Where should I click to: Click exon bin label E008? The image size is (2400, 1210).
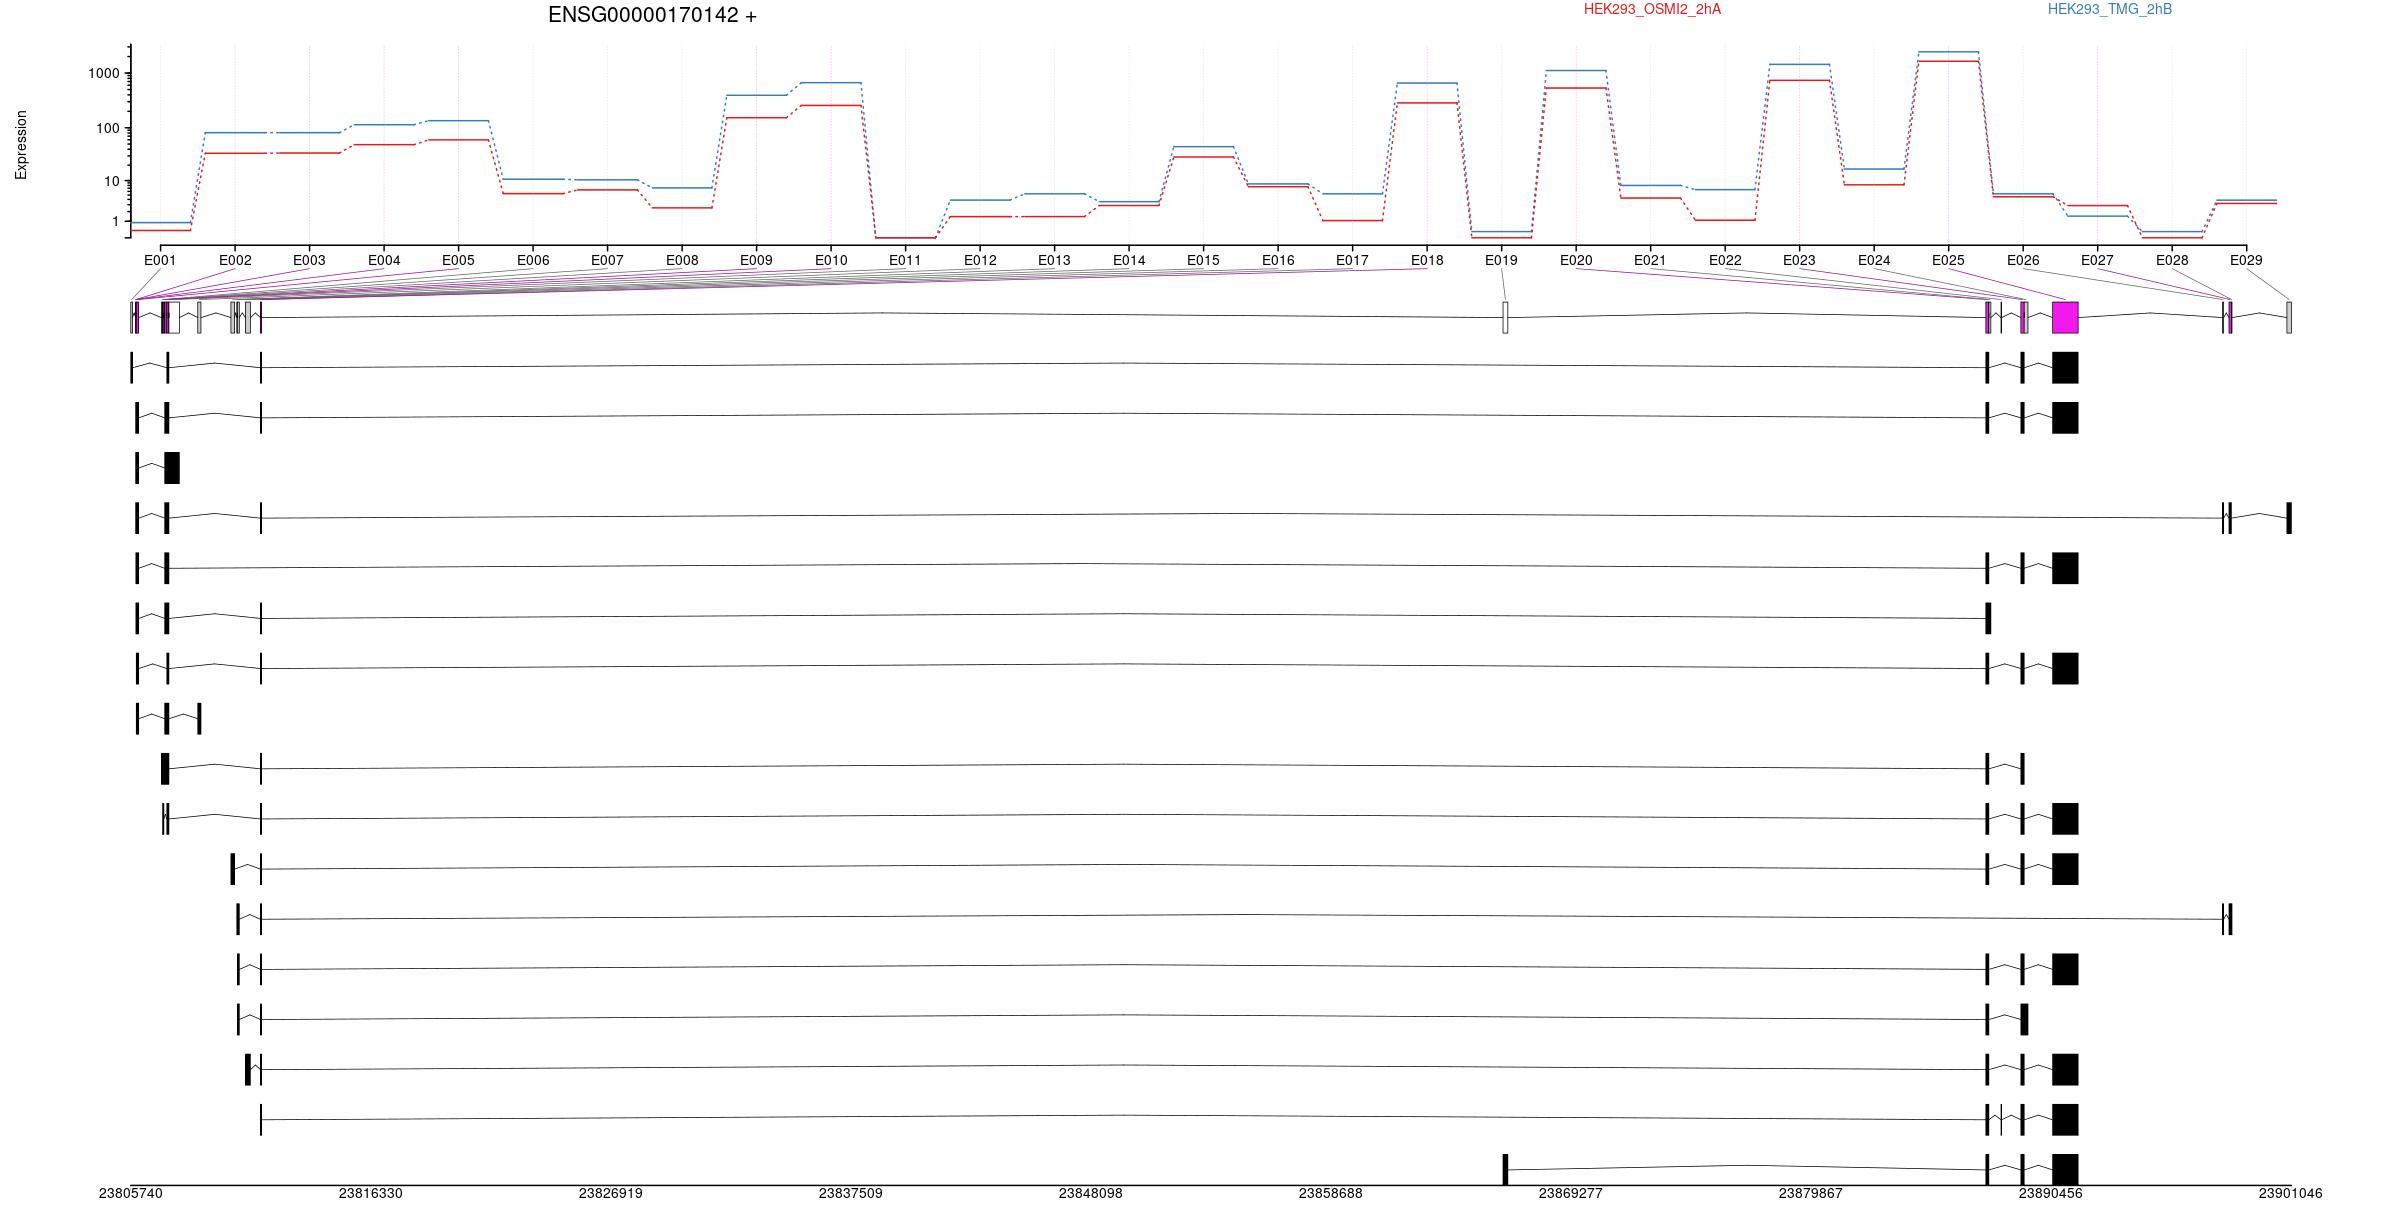[682, 260]
